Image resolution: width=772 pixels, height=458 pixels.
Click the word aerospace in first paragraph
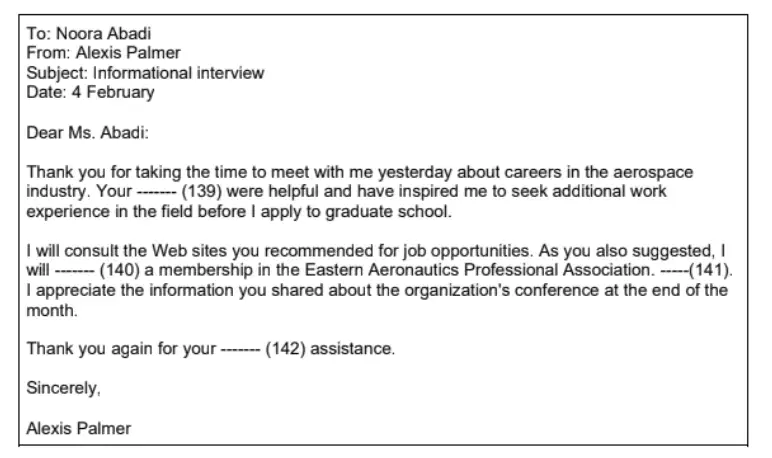coord(653,172)
